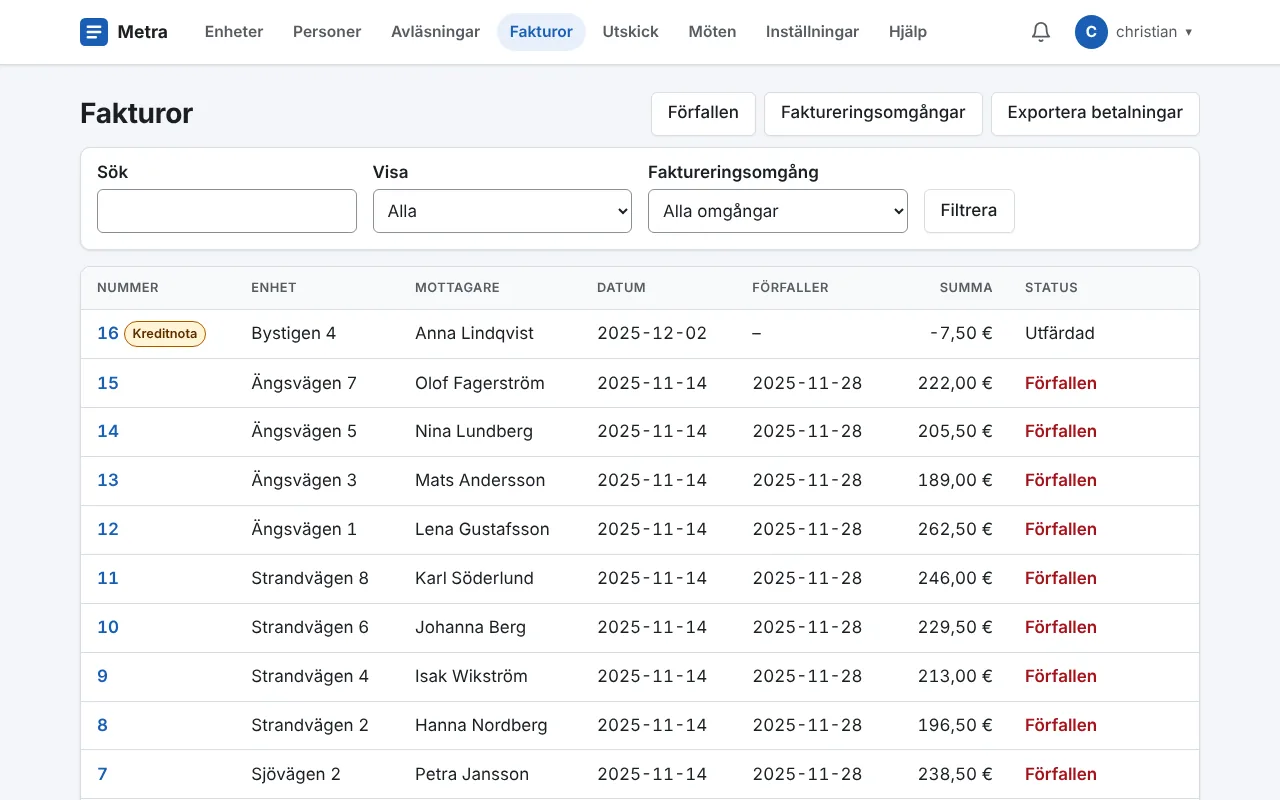Select the recipient Olof Fagerström
The width and height of the screenshot is (1280, 800).
(480, 383)
